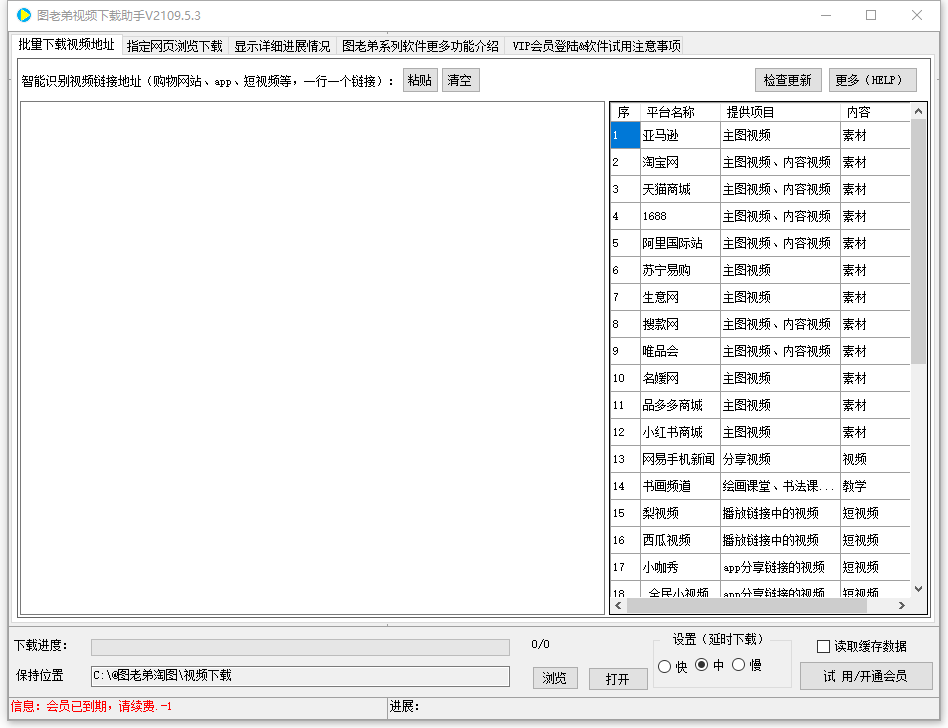Click the 打开 open folder button
The width and height of the screenshot is (948, 728).
click(618, 678)
